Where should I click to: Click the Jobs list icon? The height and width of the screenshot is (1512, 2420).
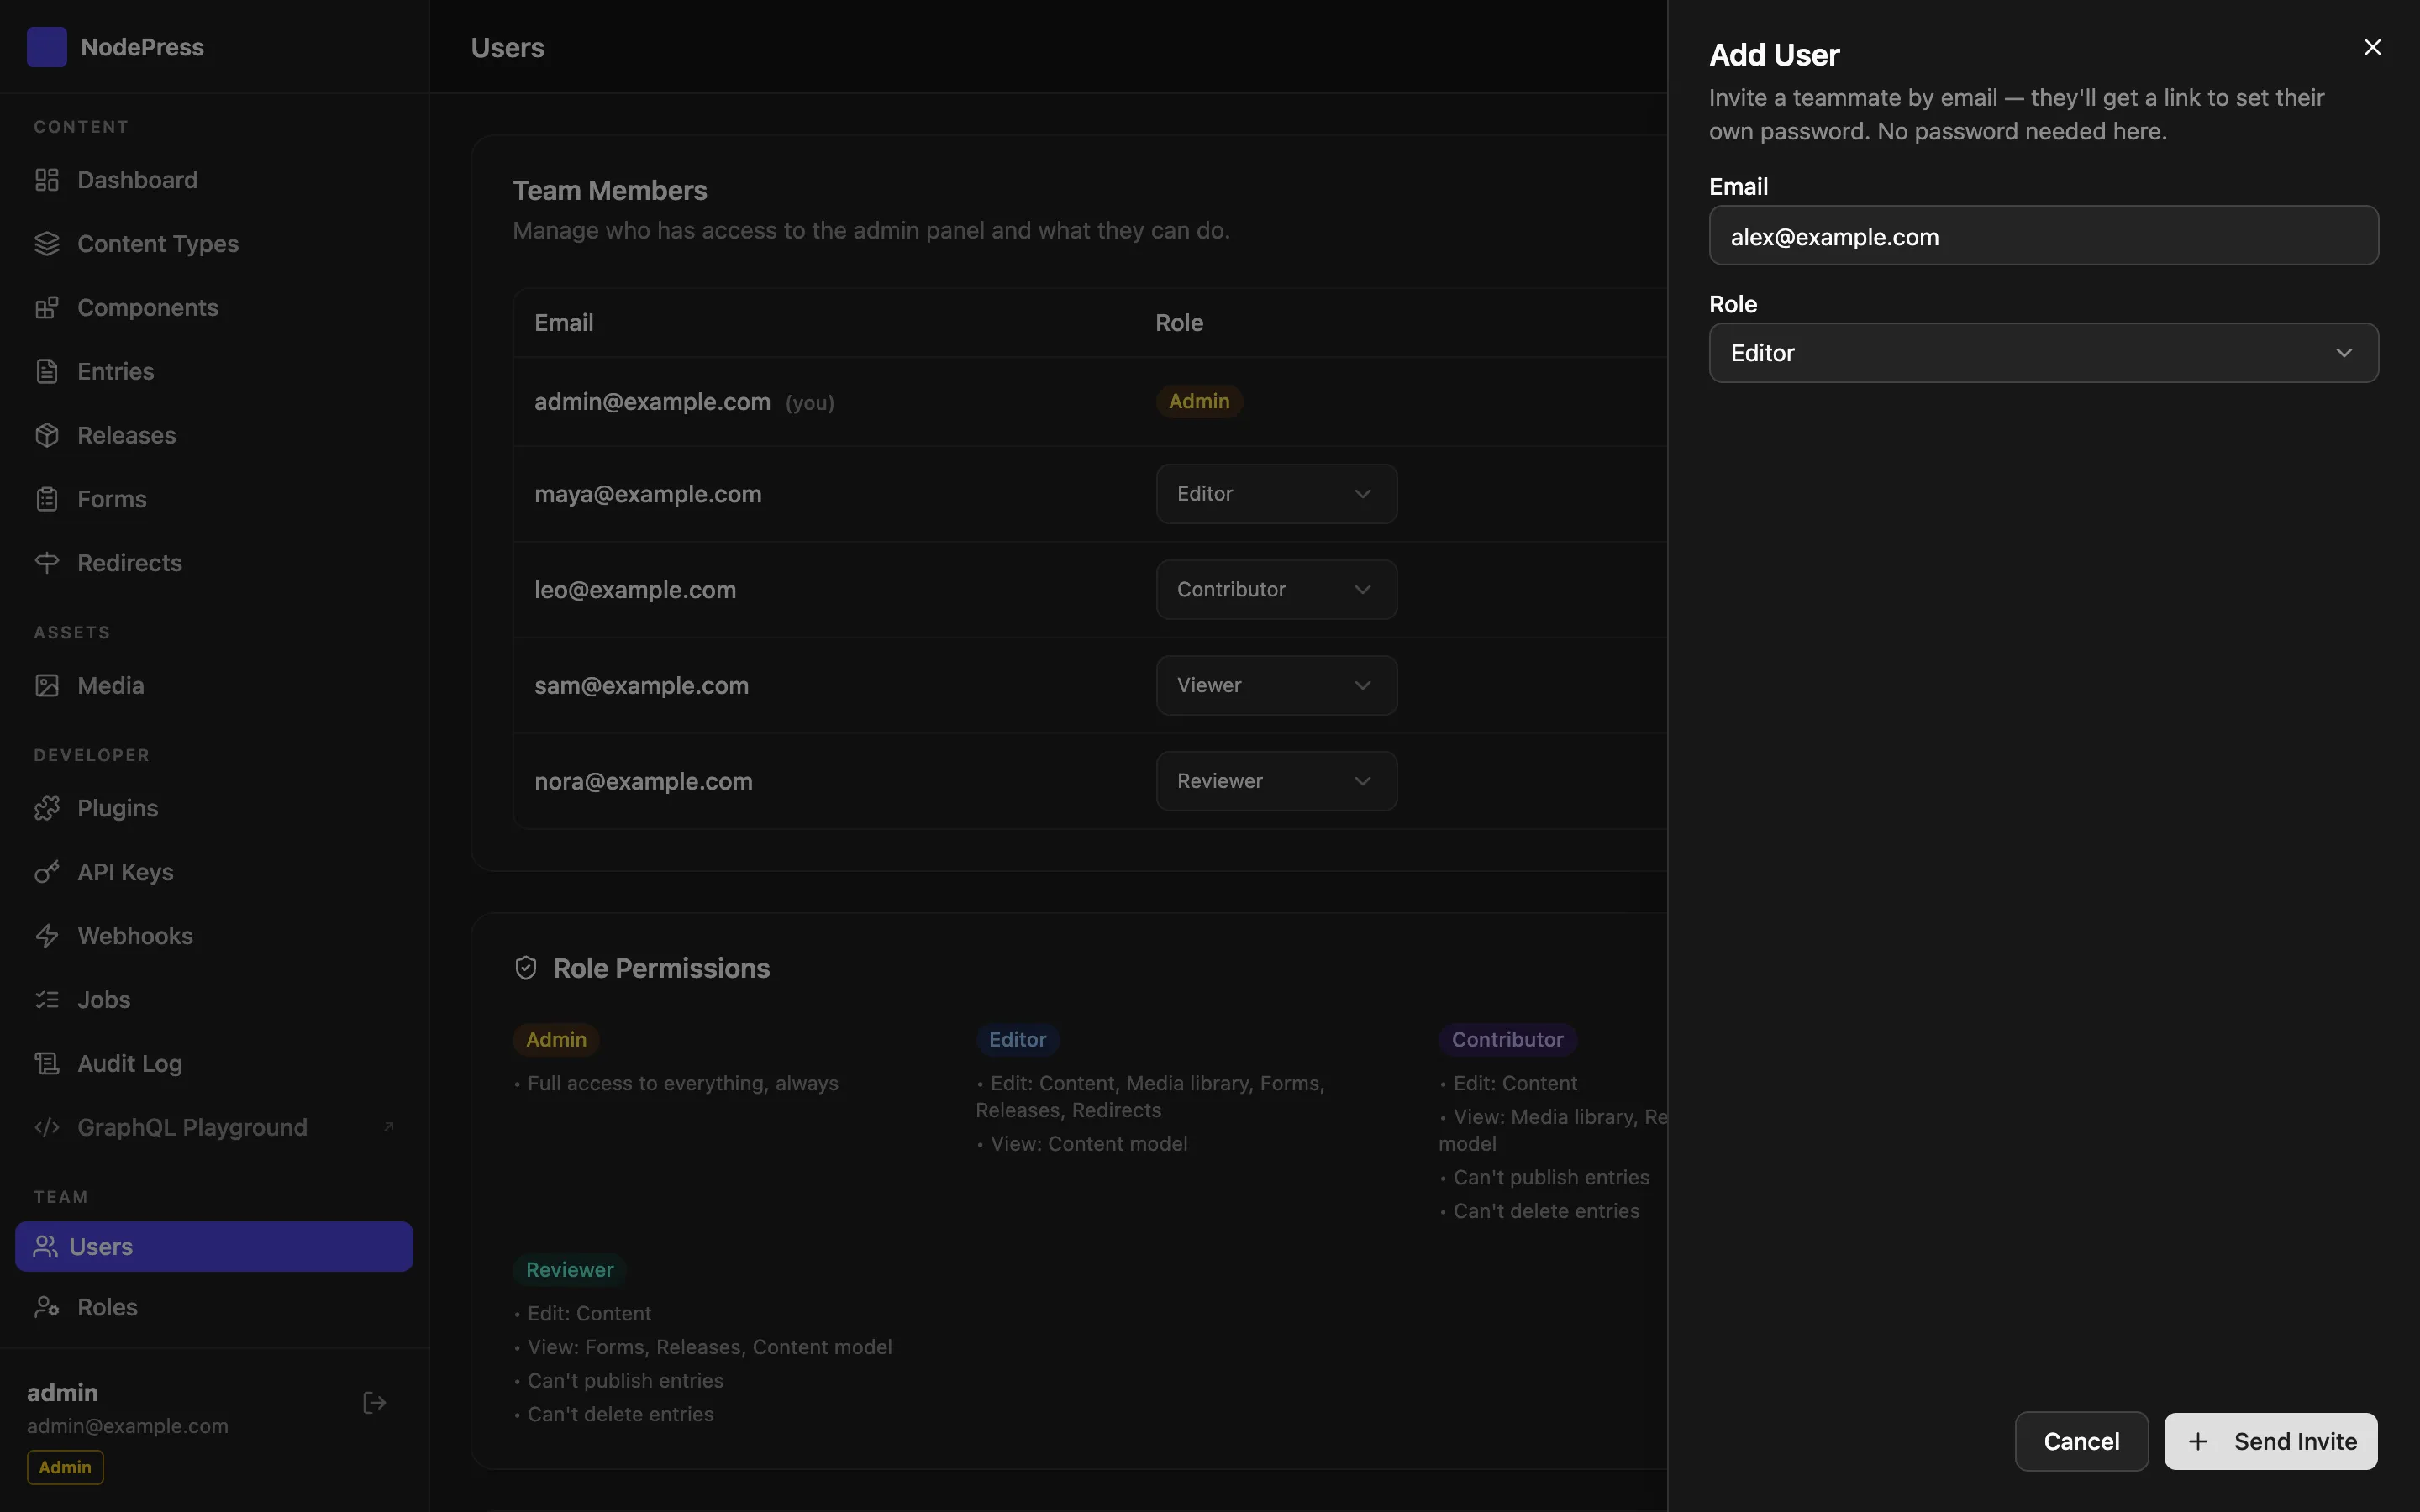[x=47, y=1000]
